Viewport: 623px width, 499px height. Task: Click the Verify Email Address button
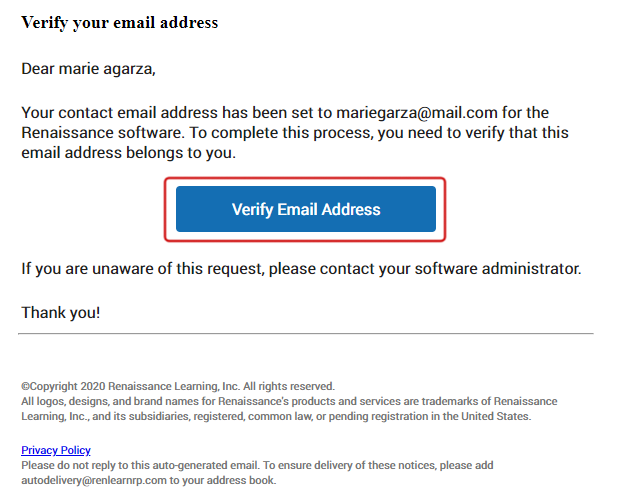306,209
